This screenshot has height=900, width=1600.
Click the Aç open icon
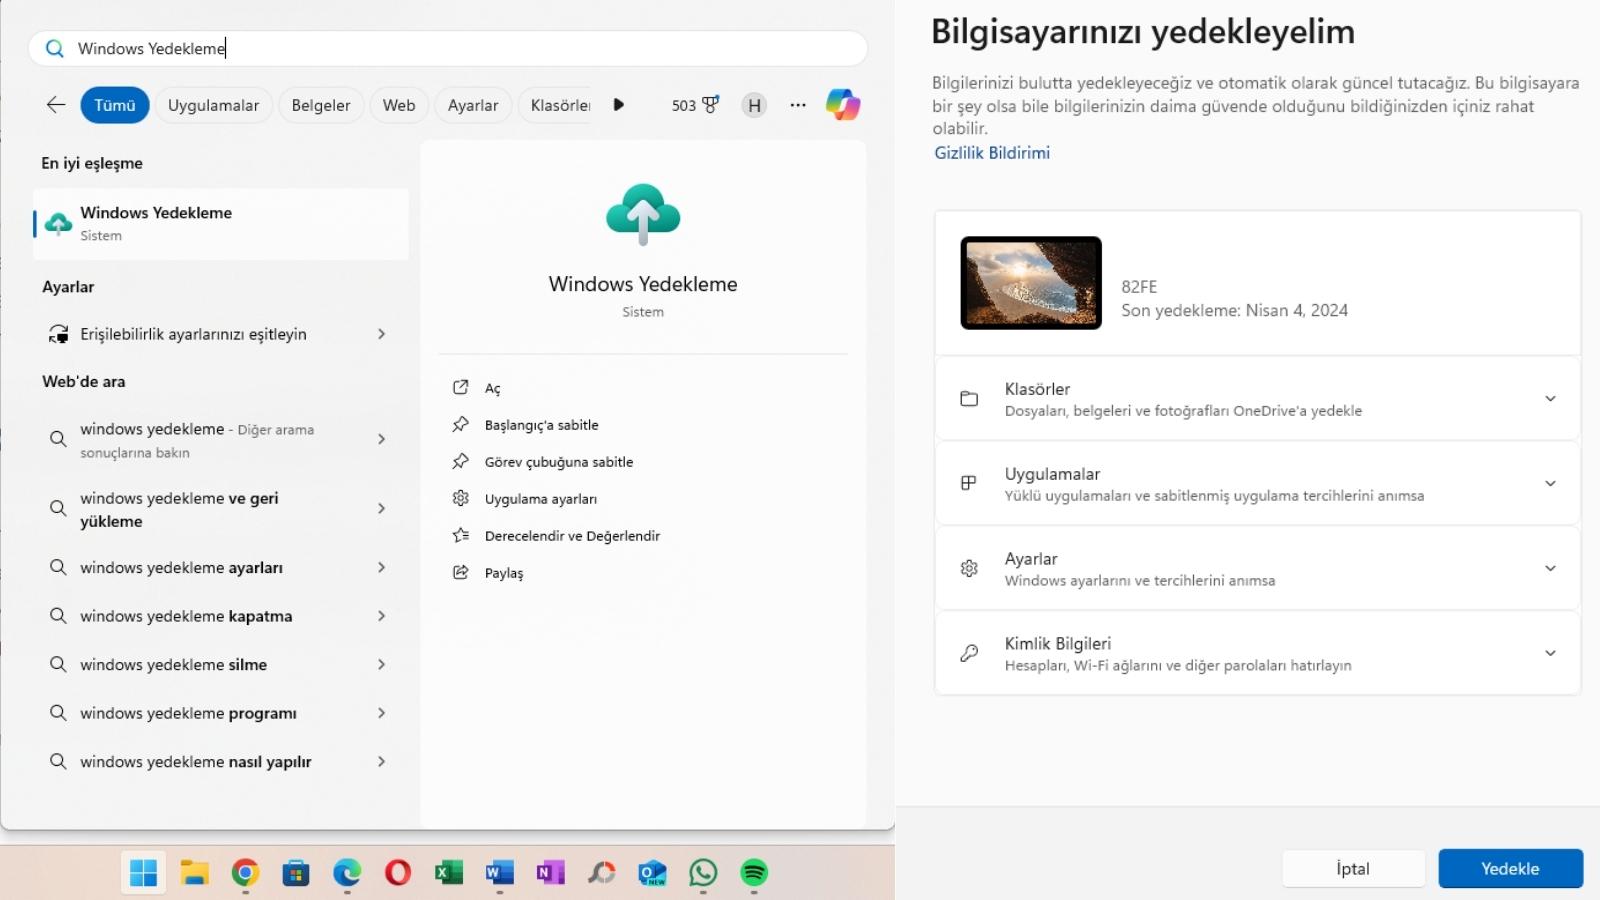point(460,388)
